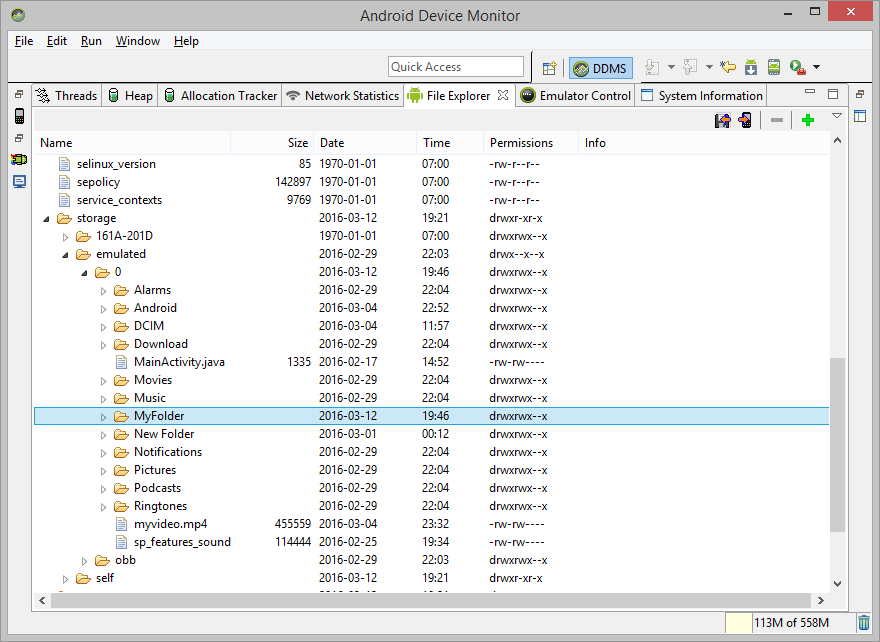The width and height of the screenshot is (880, 642).
Task: Switch to the Threads tab
Action: pos(66,95)
